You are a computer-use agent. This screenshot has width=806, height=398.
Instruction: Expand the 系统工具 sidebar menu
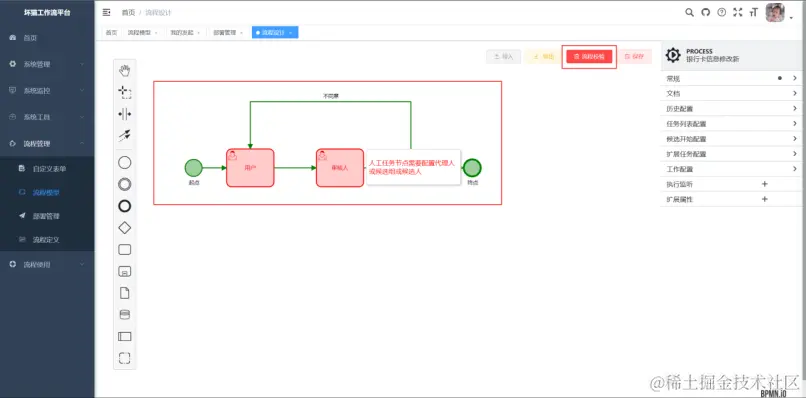[x=47, y=117]
